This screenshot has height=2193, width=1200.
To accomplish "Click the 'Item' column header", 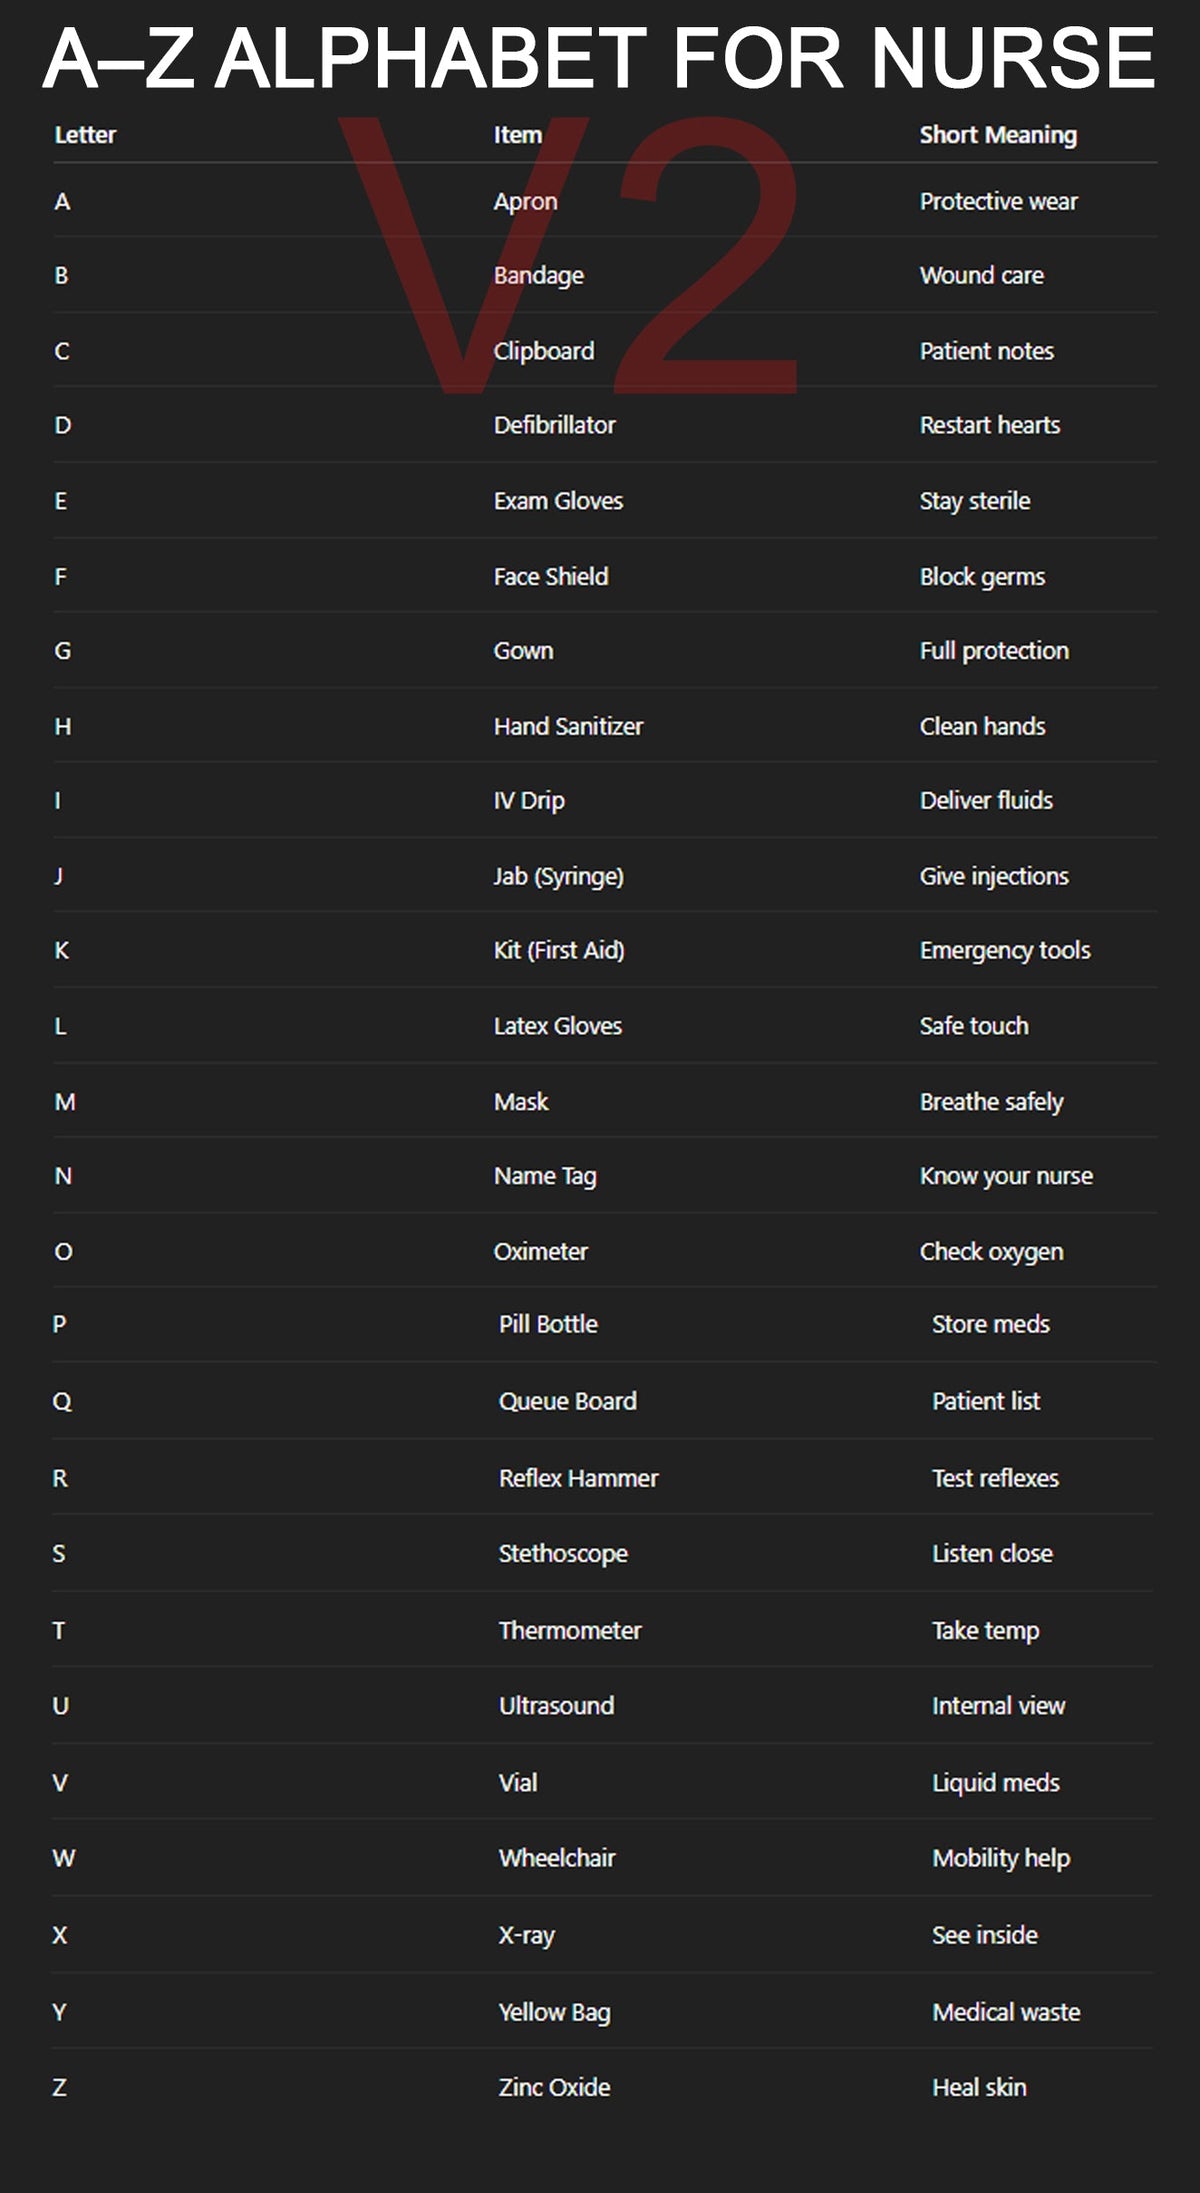I will pyautogui.click(x=517, y=135).
